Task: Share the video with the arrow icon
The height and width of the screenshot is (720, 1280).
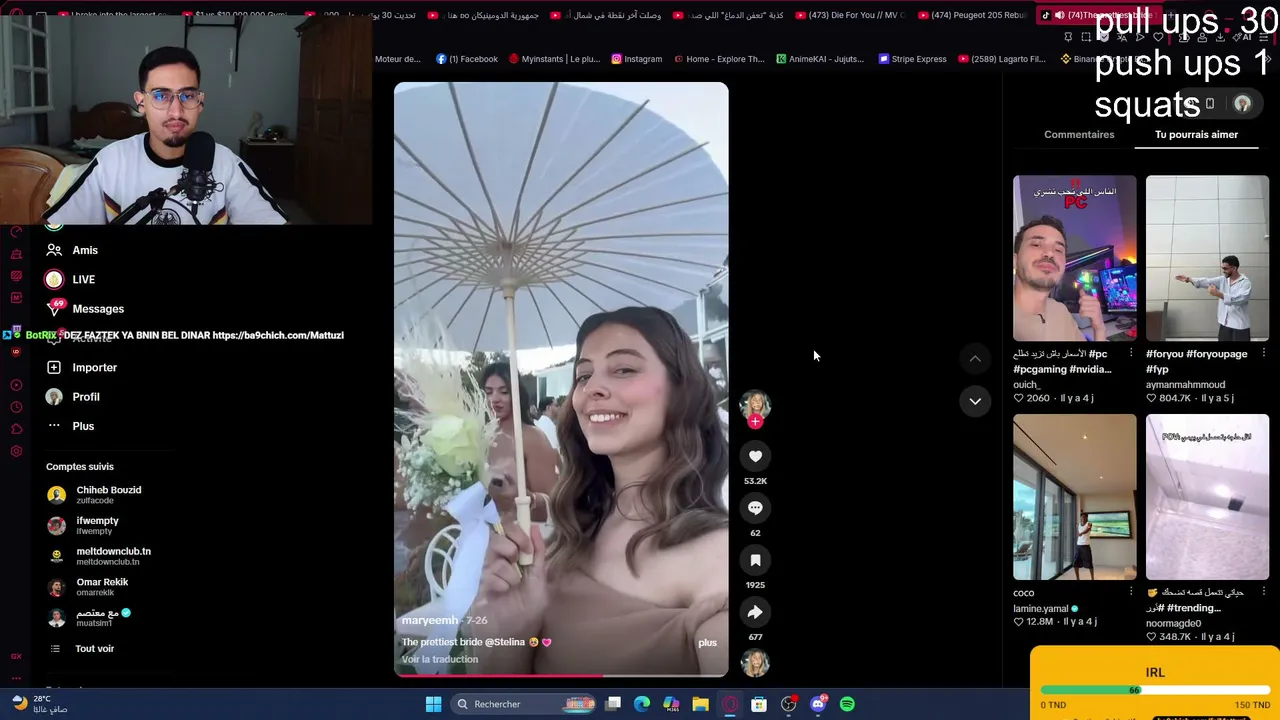Action: 755,612
